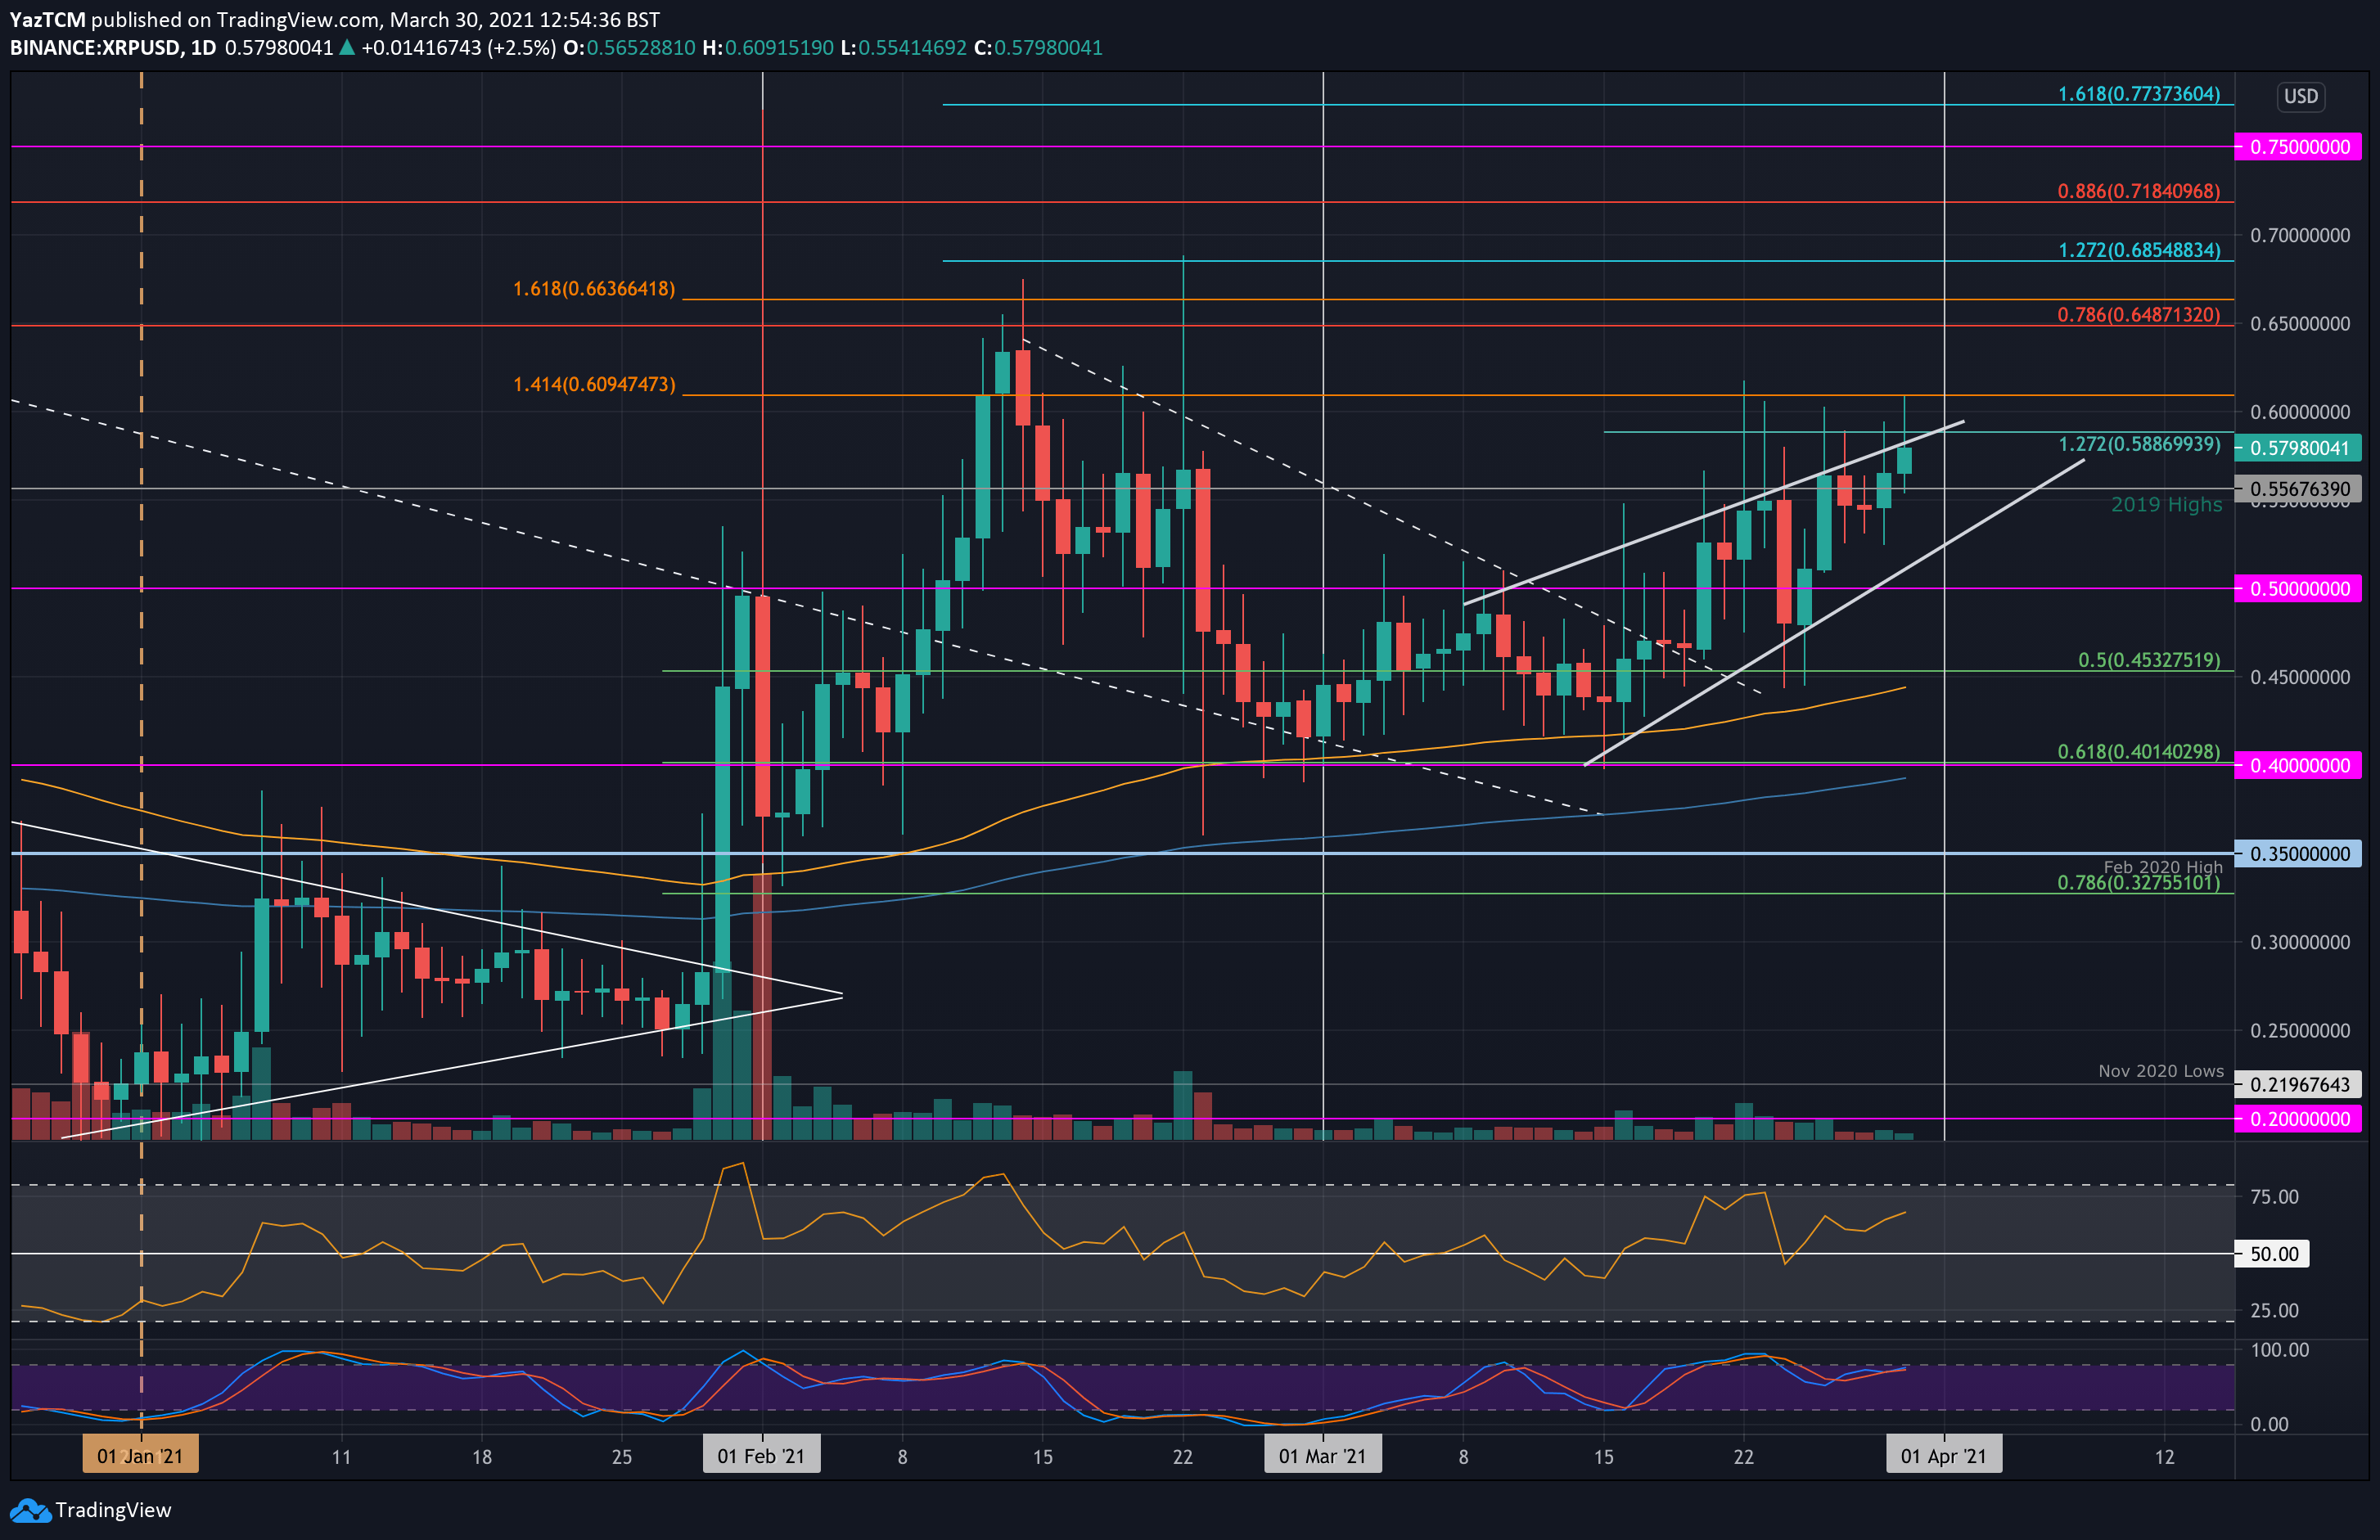Click the 25 date tick in January
2380x1540 pixels.
tap(621, 1457)
